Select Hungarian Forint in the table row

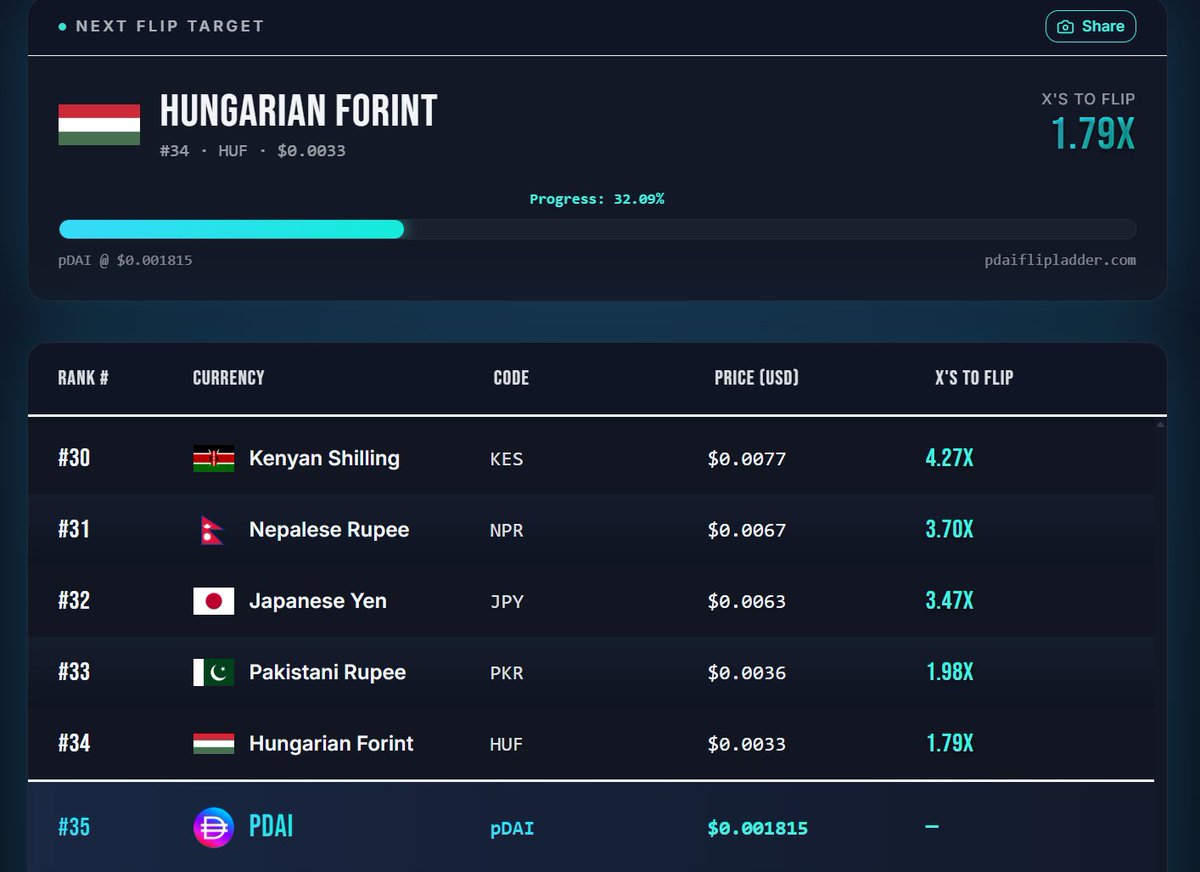point(331,744)
